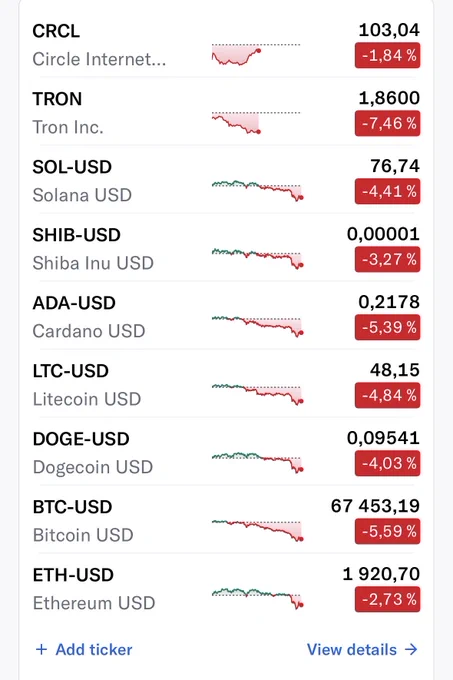The image size is (453, 680).
Task: Click the -7,46 % change badge for TRON
Action: point(388,124)
